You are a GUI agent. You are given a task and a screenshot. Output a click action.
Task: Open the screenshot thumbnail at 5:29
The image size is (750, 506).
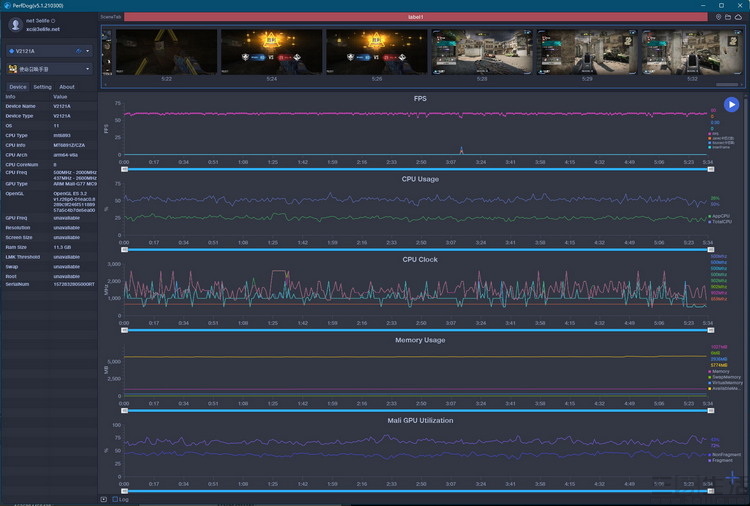tap(587, 52)
